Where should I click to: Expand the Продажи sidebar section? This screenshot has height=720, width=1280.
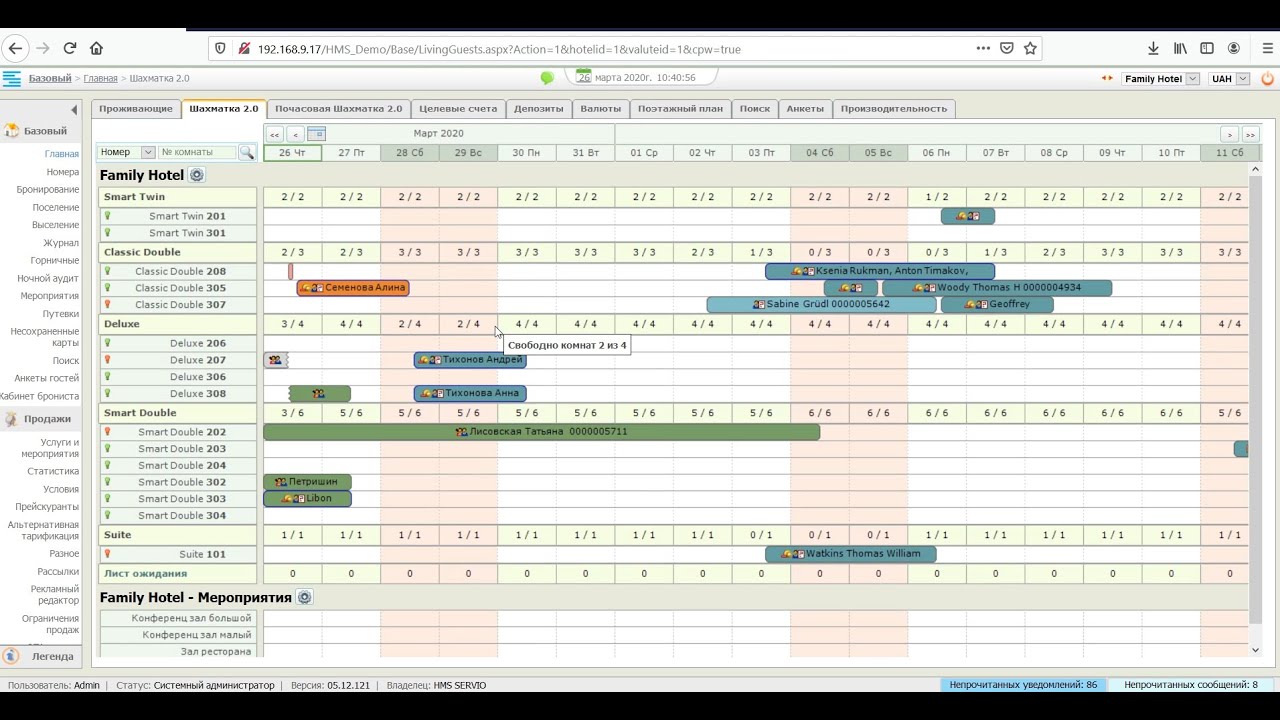40,419
